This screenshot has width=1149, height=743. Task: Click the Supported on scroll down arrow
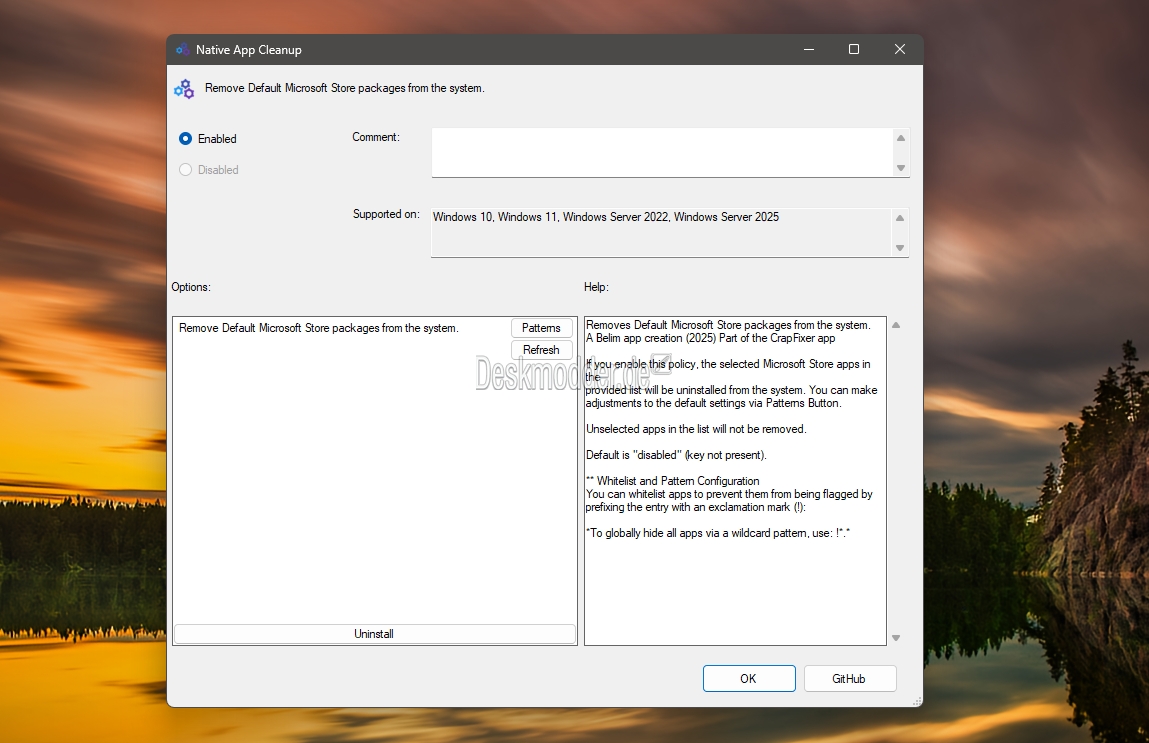(900, 248)
